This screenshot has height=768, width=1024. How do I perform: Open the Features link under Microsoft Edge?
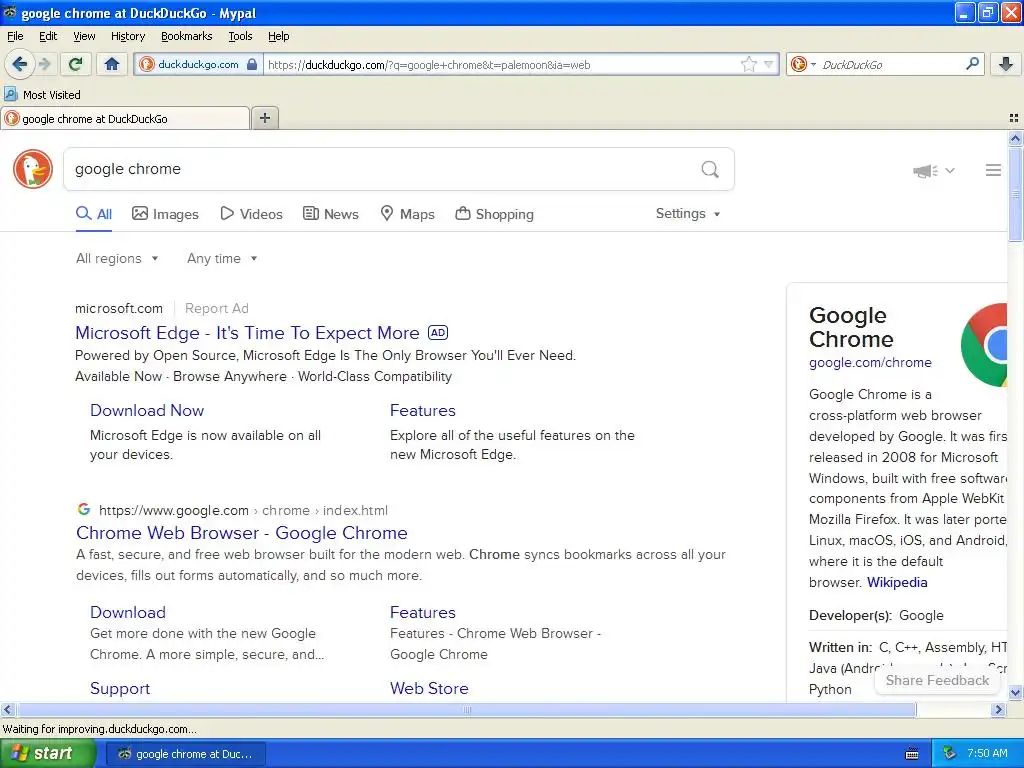[x=423, y=410]
